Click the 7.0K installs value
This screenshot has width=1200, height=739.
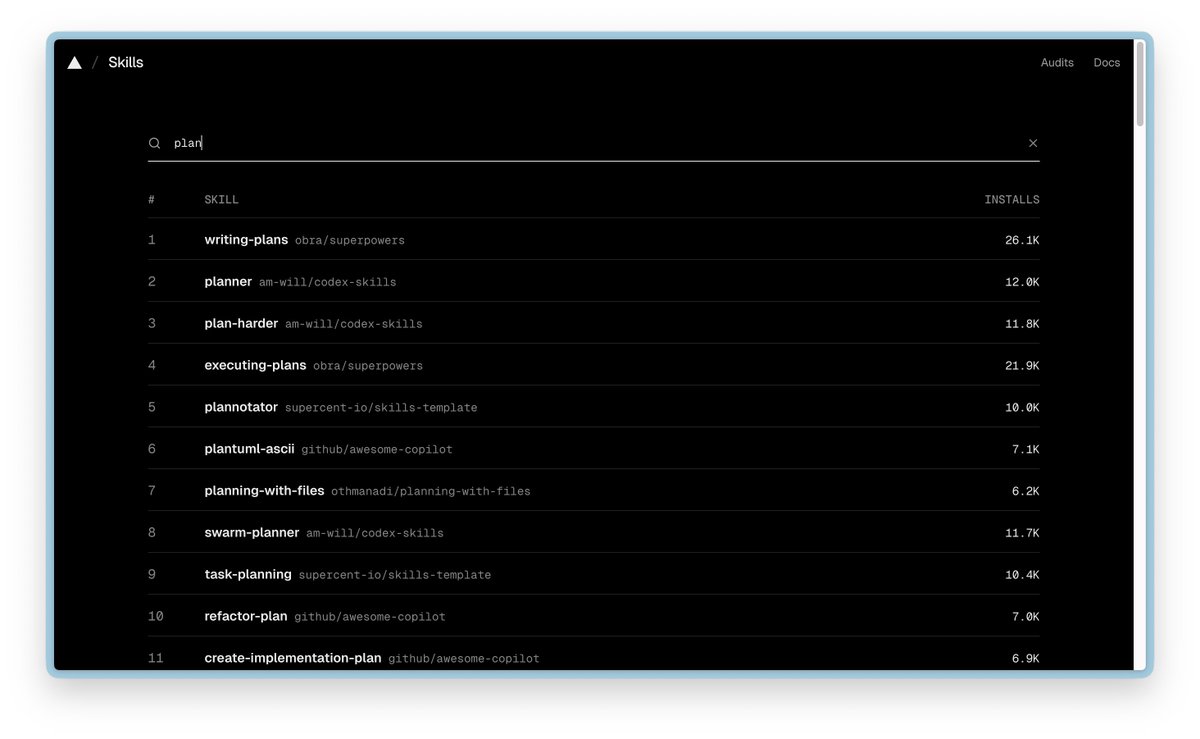point(1026,618)
